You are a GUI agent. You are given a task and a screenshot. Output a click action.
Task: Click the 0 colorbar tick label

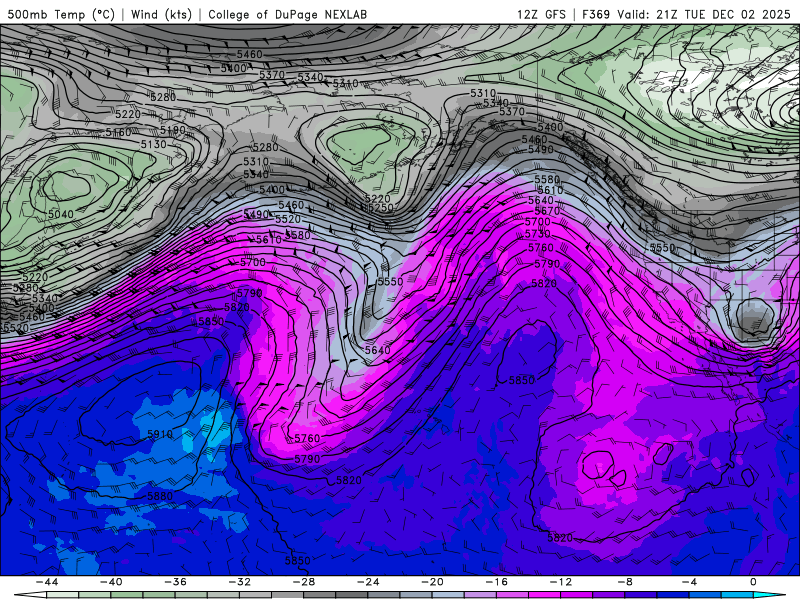tap(754, 582)
